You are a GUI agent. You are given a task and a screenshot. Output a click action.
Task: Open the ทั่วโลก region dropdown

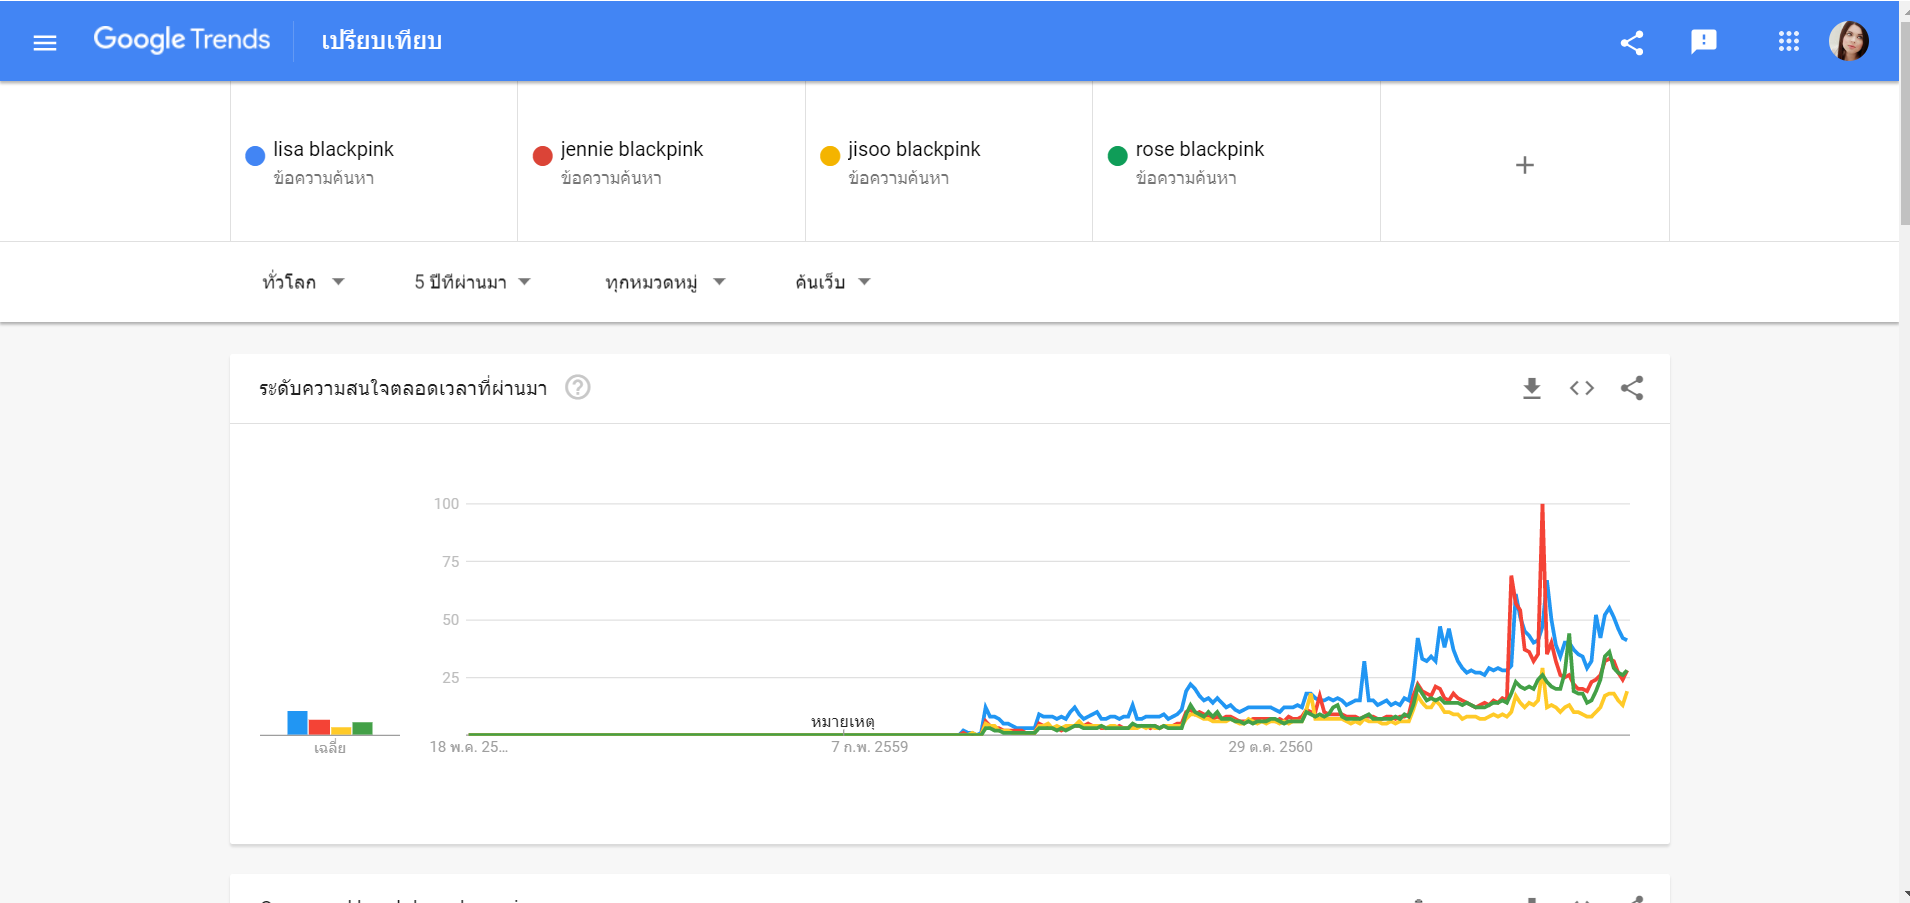pyautogui.click(x=303, y=282)
